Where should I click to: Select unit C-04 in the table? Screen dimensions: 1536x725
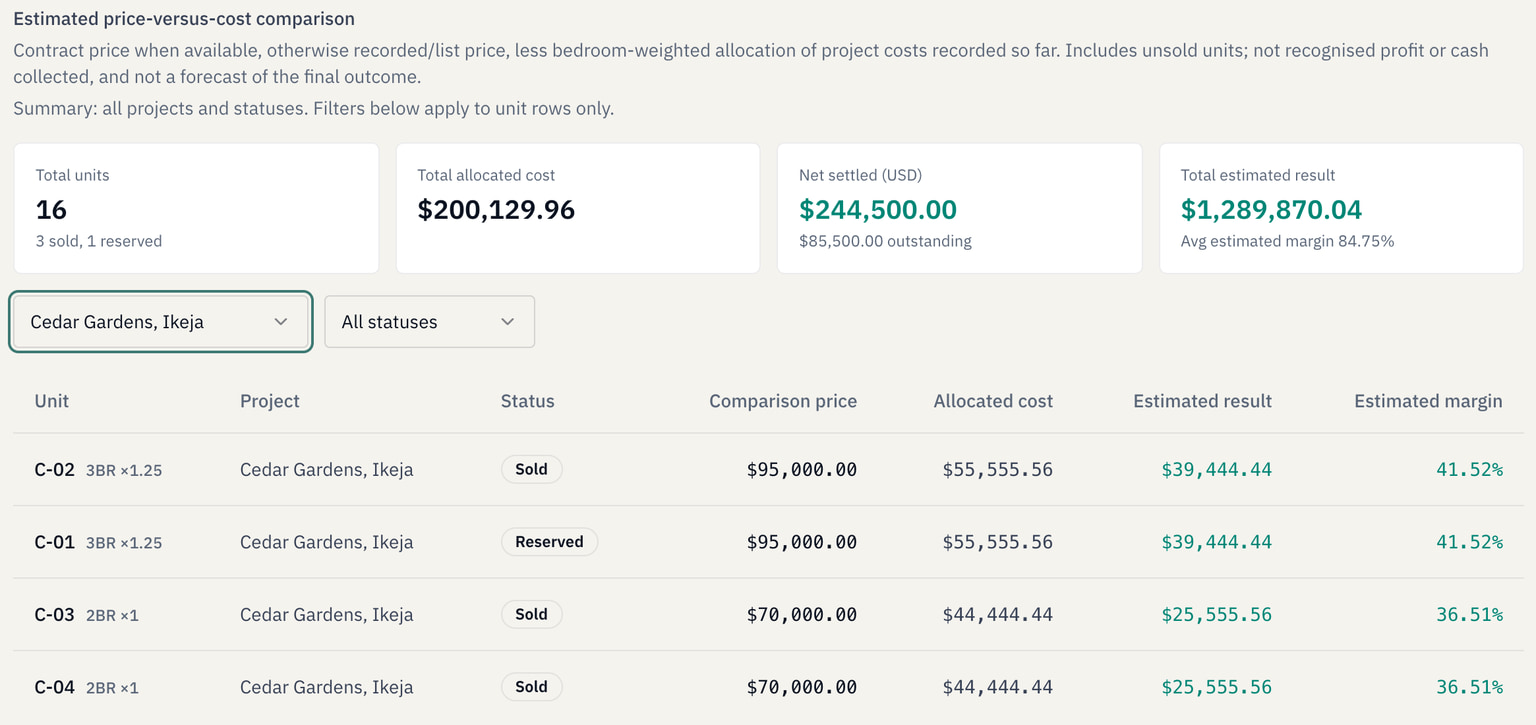pyautogui.click(x=55, y=687)
